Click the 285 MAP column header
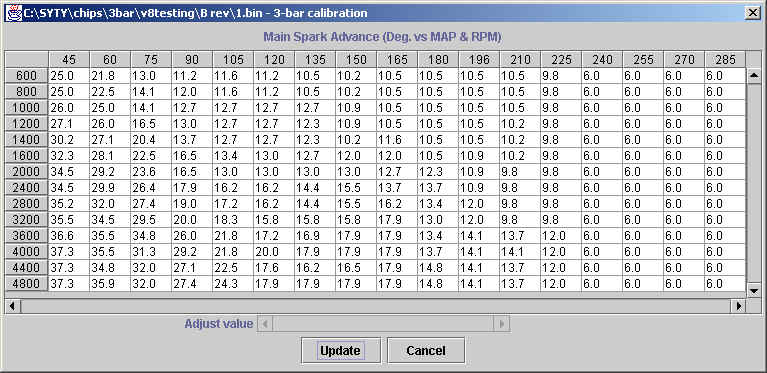This screenshot has width=767, height=373. click(x=725, y=59)
